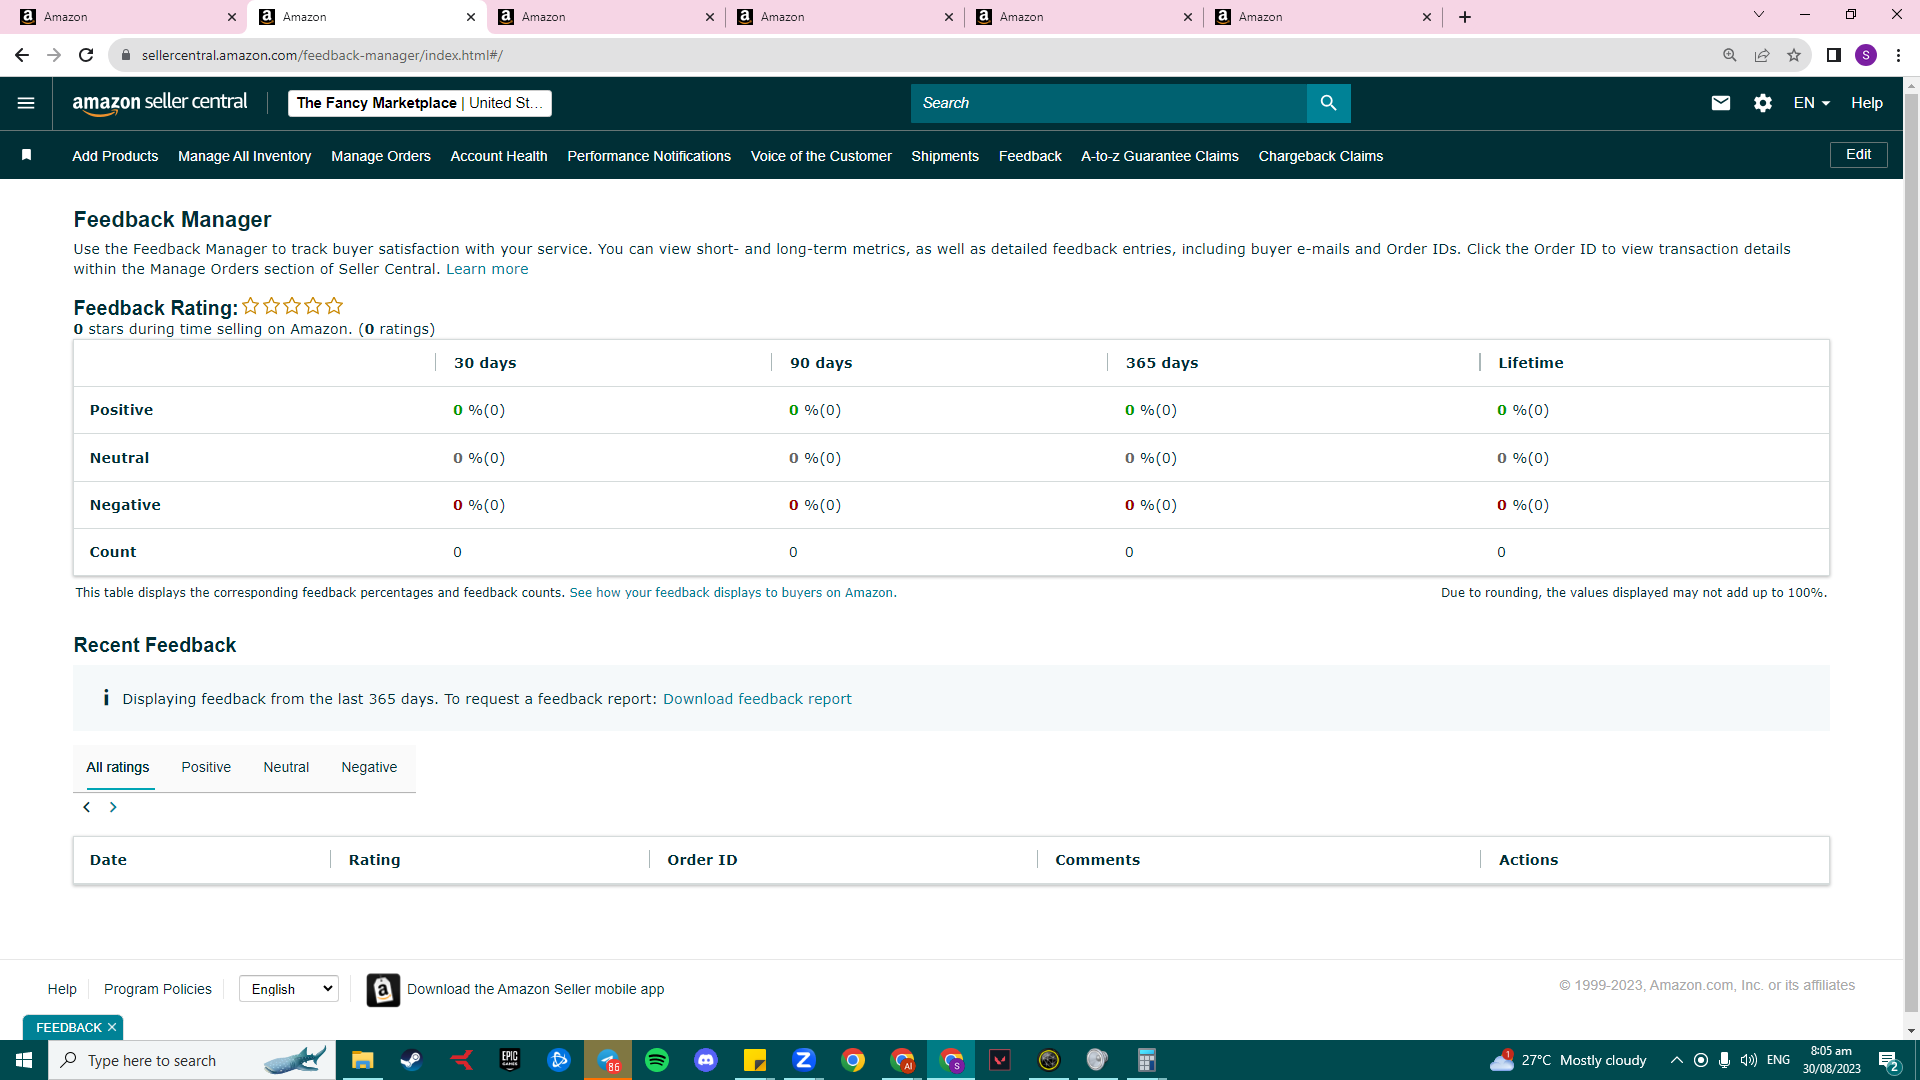
Task: Open Chargeback Claims
Action: click(x=1321, y=156)
